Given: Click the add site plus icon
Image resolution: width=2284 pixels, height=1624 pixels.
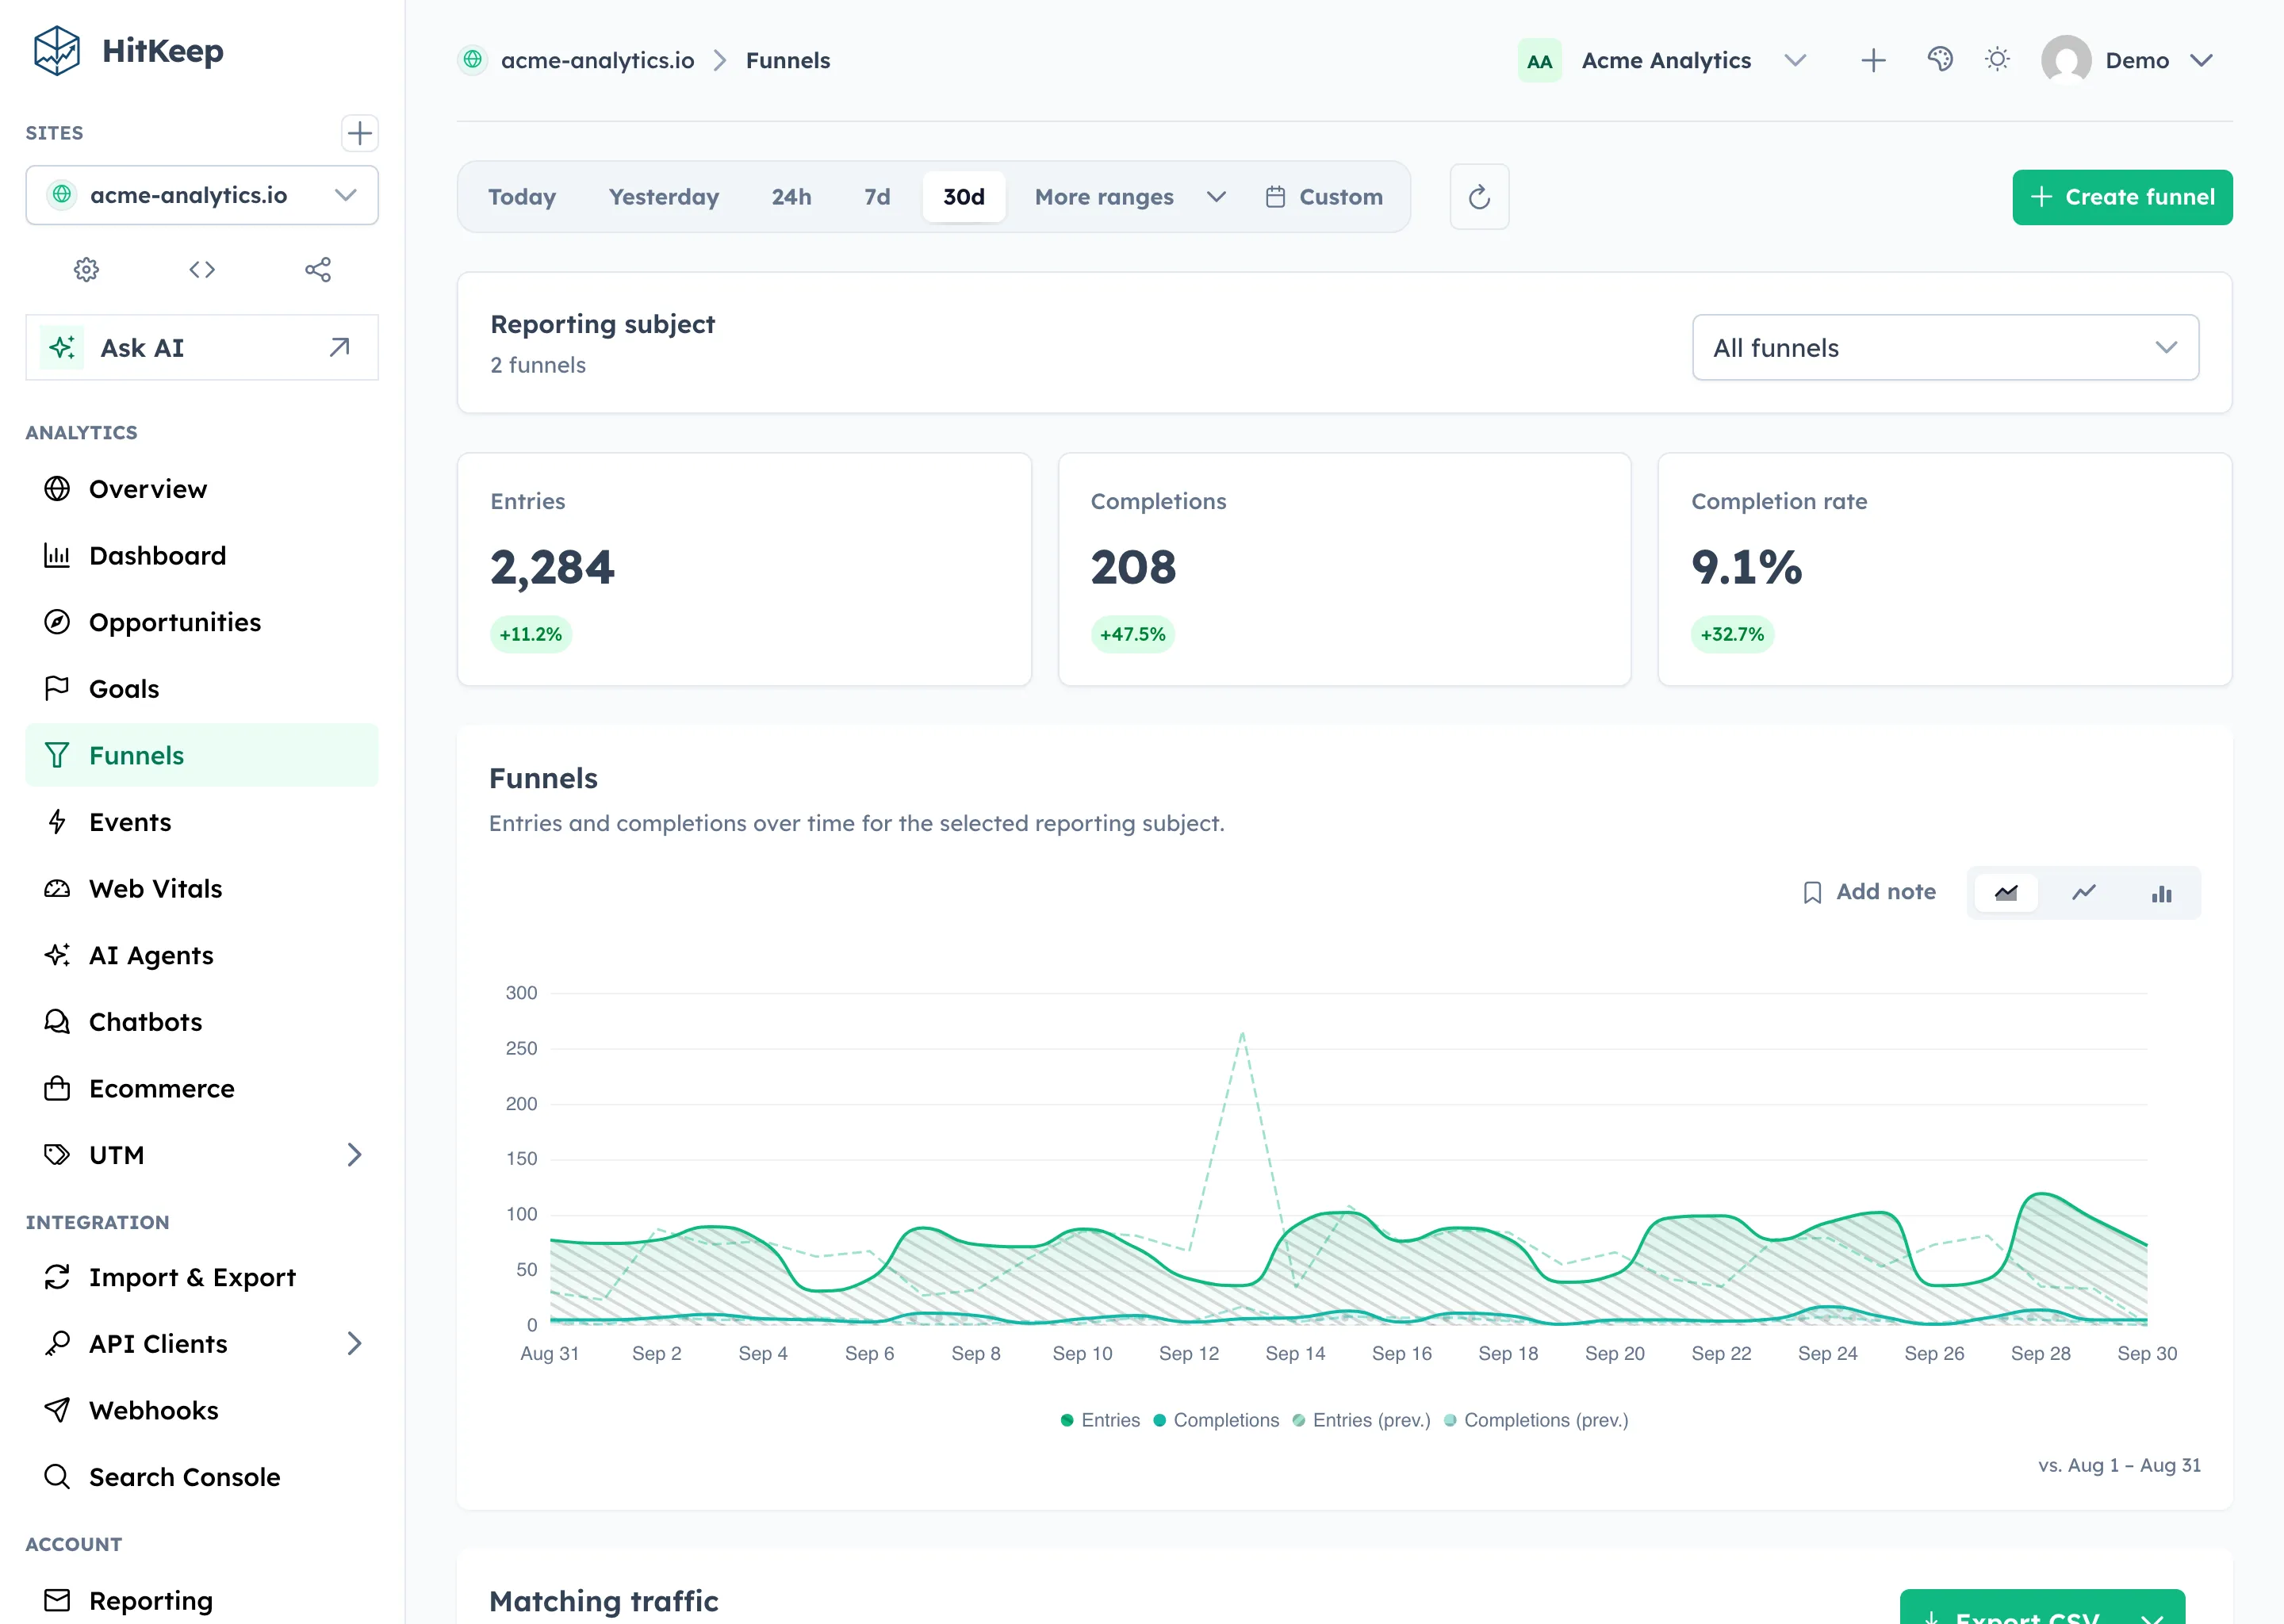Looking at the screenshot, I should [x=359, y=133].
